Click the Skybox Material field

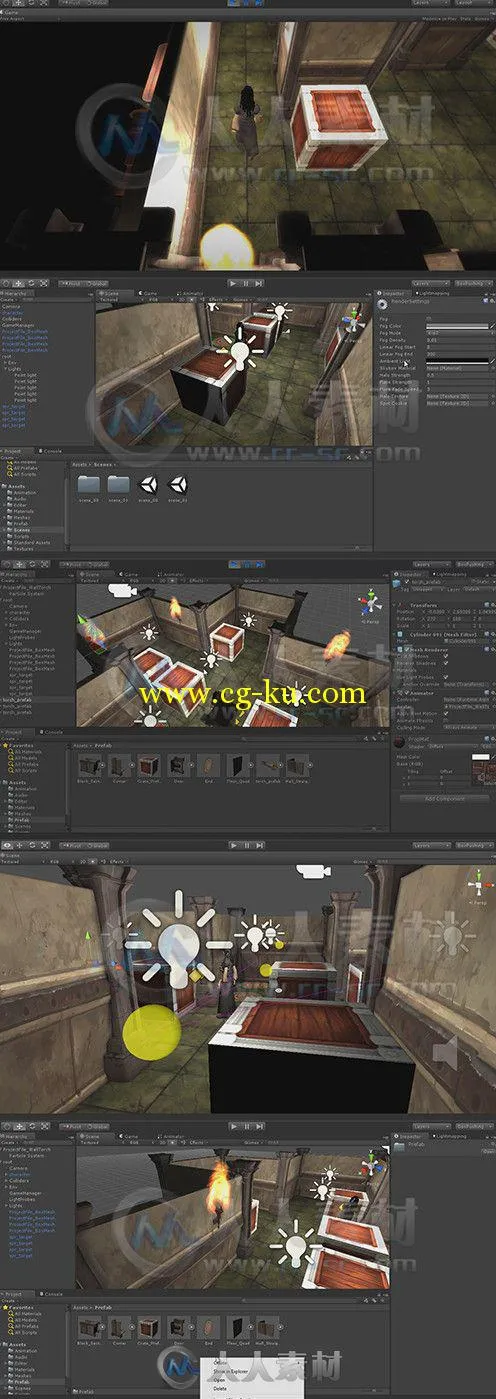[460, 368]
